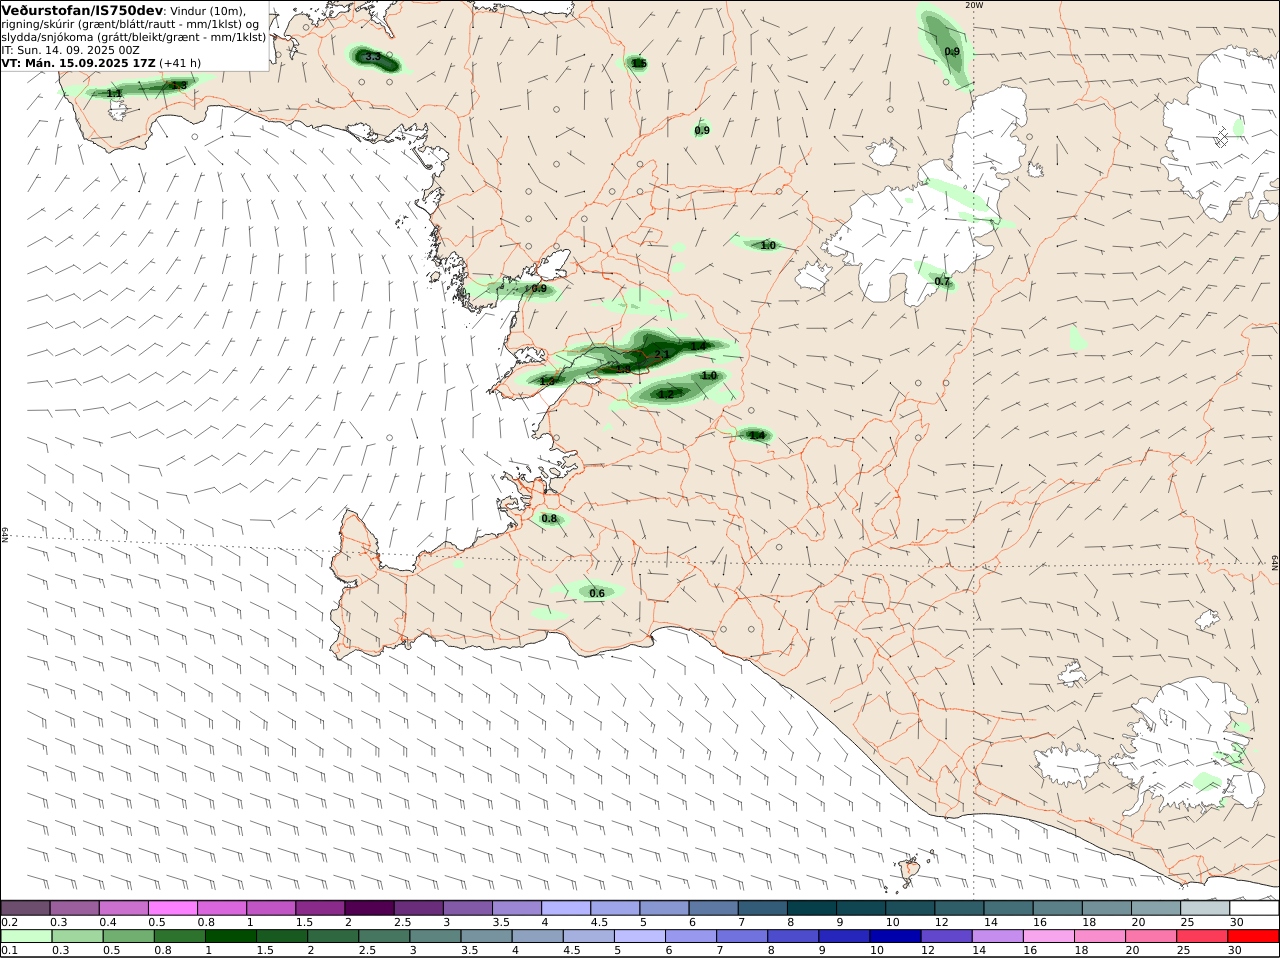Viewport: 1280px width, 958px height.
Task: Pick the bright red swatch ending the rain scale
Action: click(1253, 936)
